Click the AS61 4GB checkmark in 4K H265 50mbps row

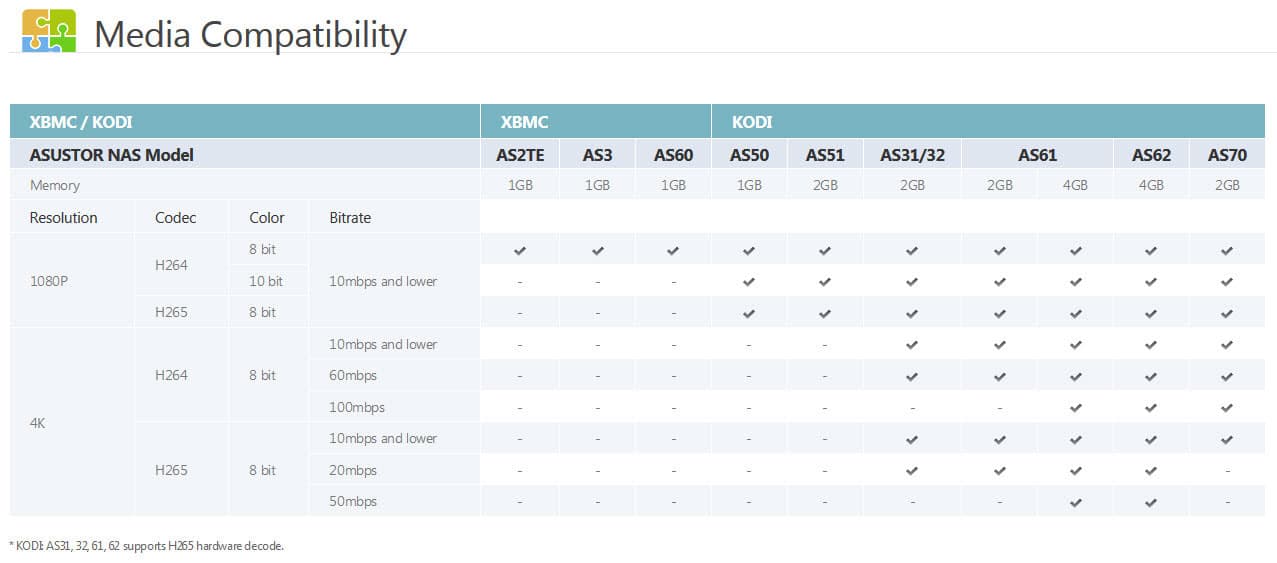[1075, 502]
